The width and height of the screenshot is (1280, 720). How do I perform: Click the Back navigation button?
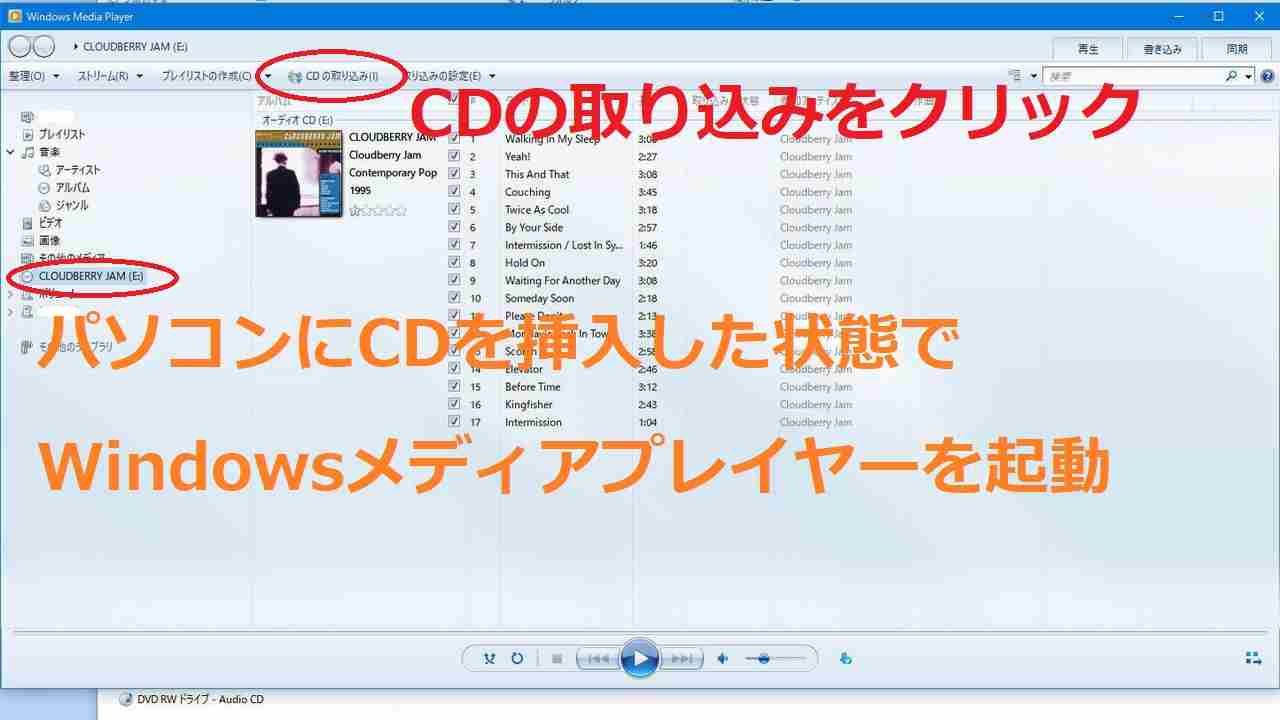point(19,46)
